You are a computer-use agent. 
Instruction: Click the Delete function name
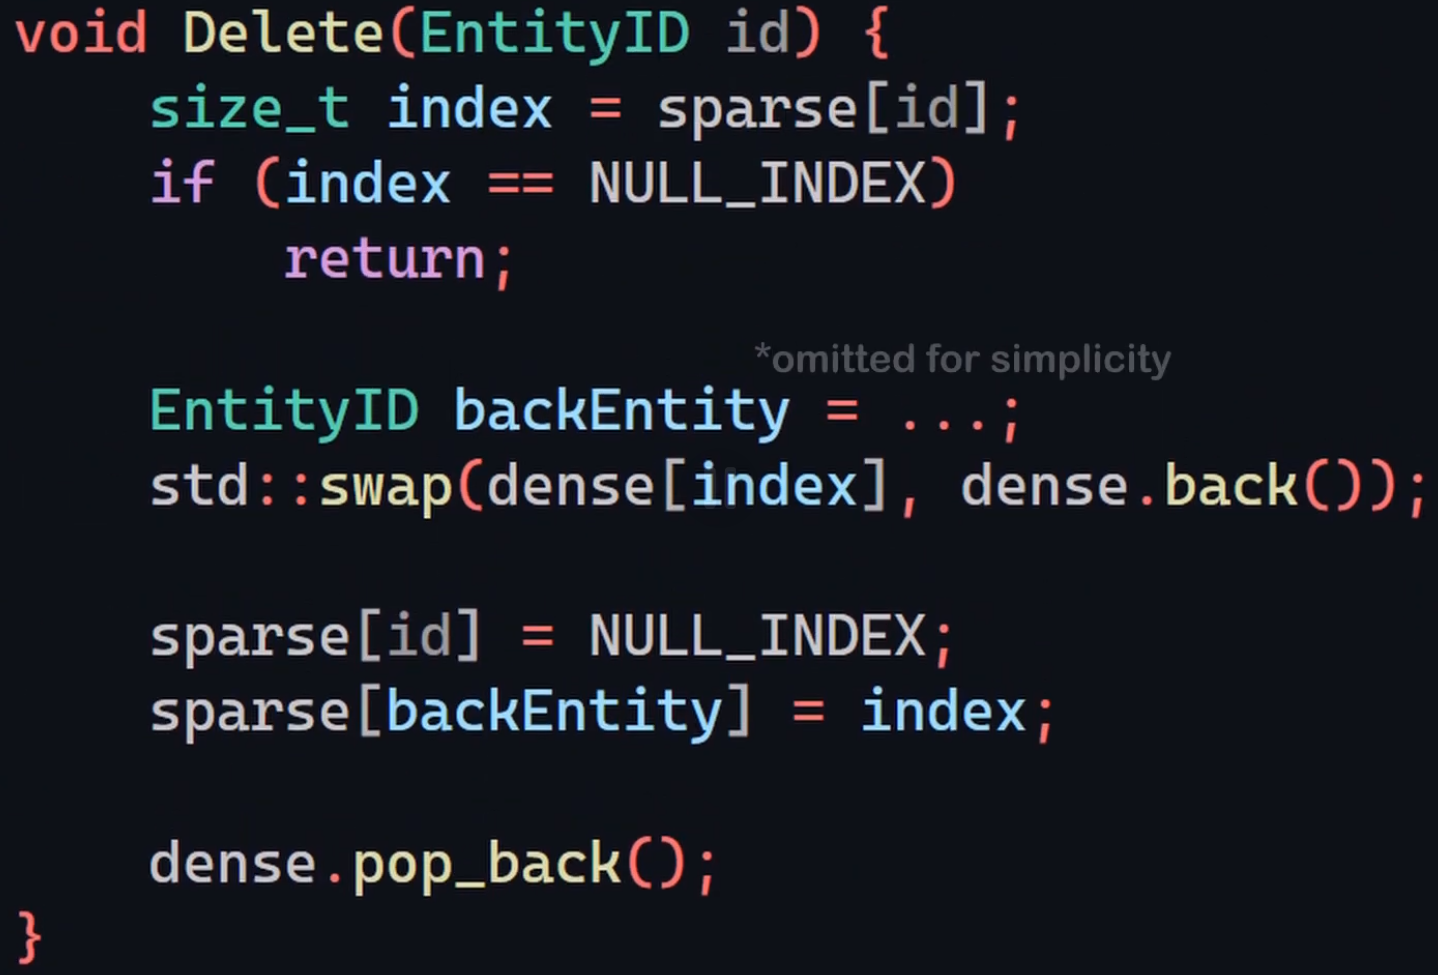pyautogui.click(x=283, y=33)
